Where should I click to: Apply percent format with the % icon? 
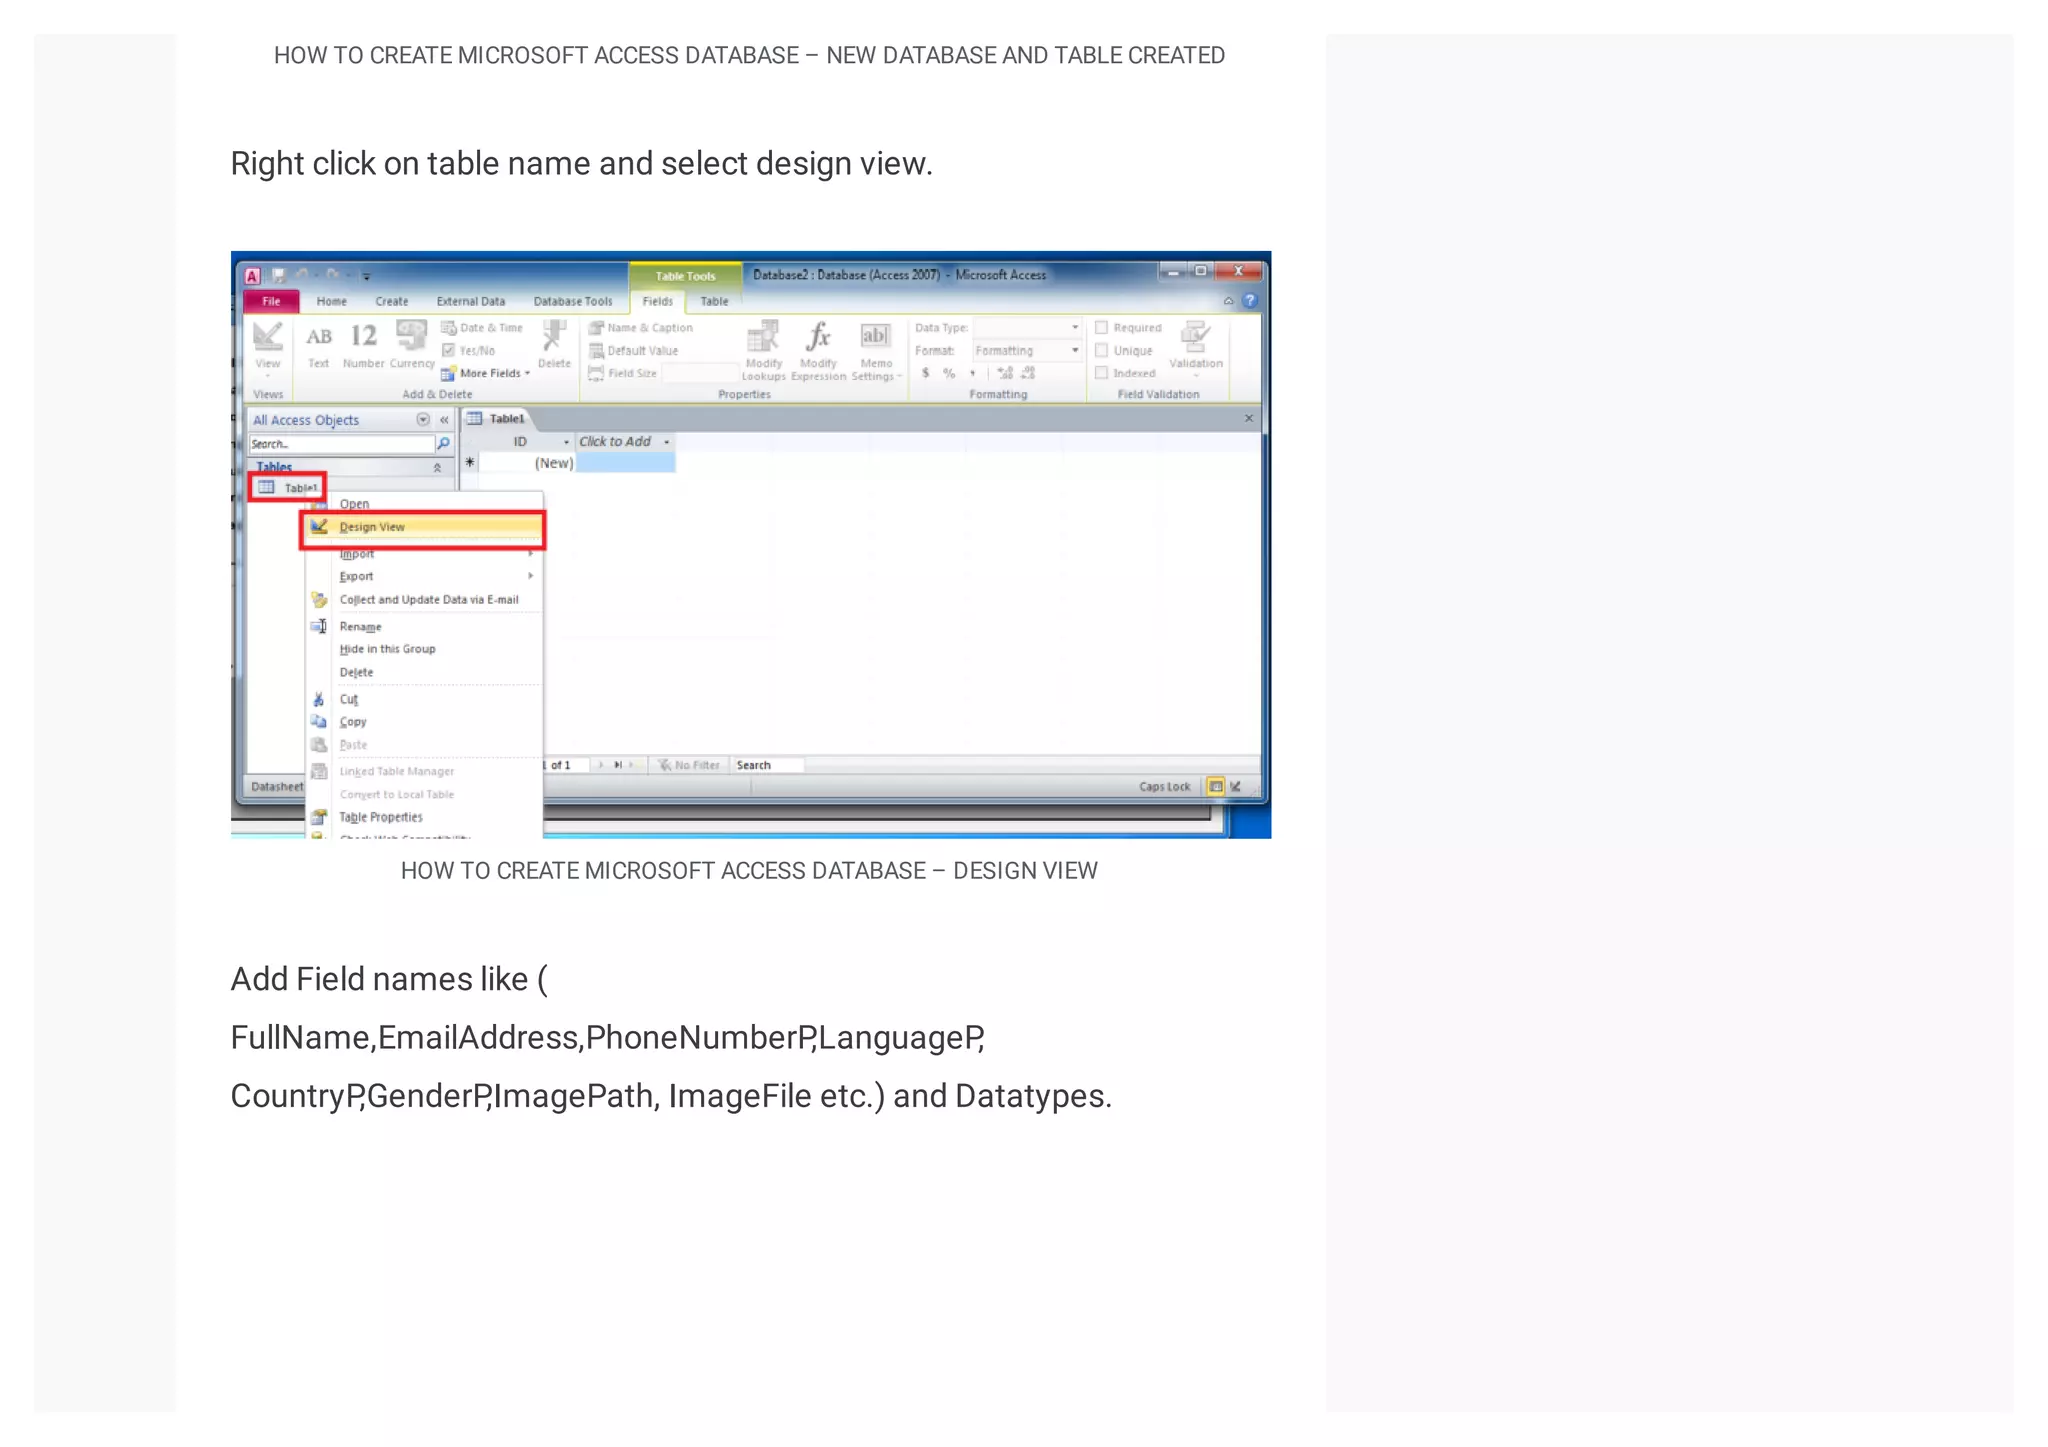(949, 373)
